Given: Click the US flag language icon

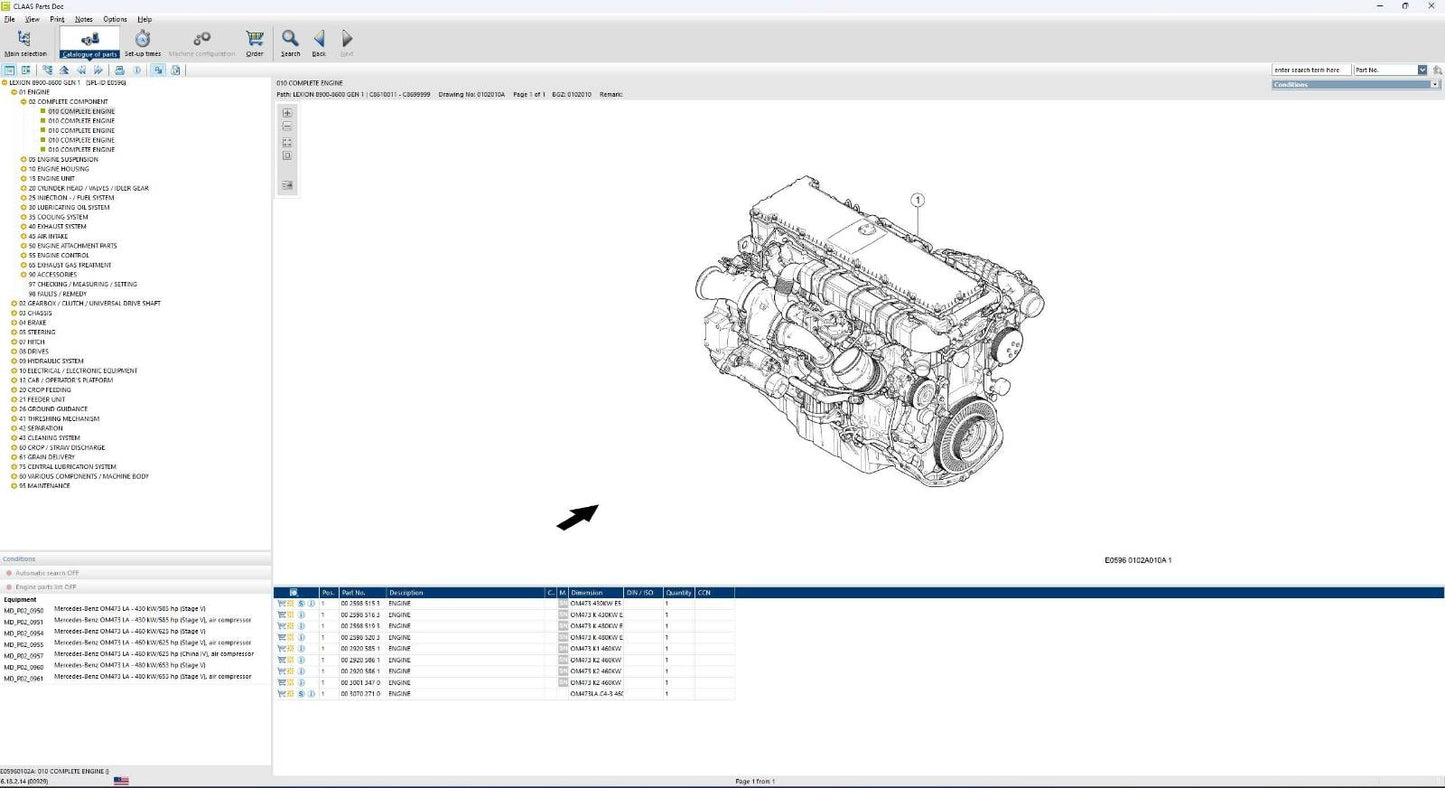Looking at the screenshot, I should pyautogui.click(x=121, y=780).
